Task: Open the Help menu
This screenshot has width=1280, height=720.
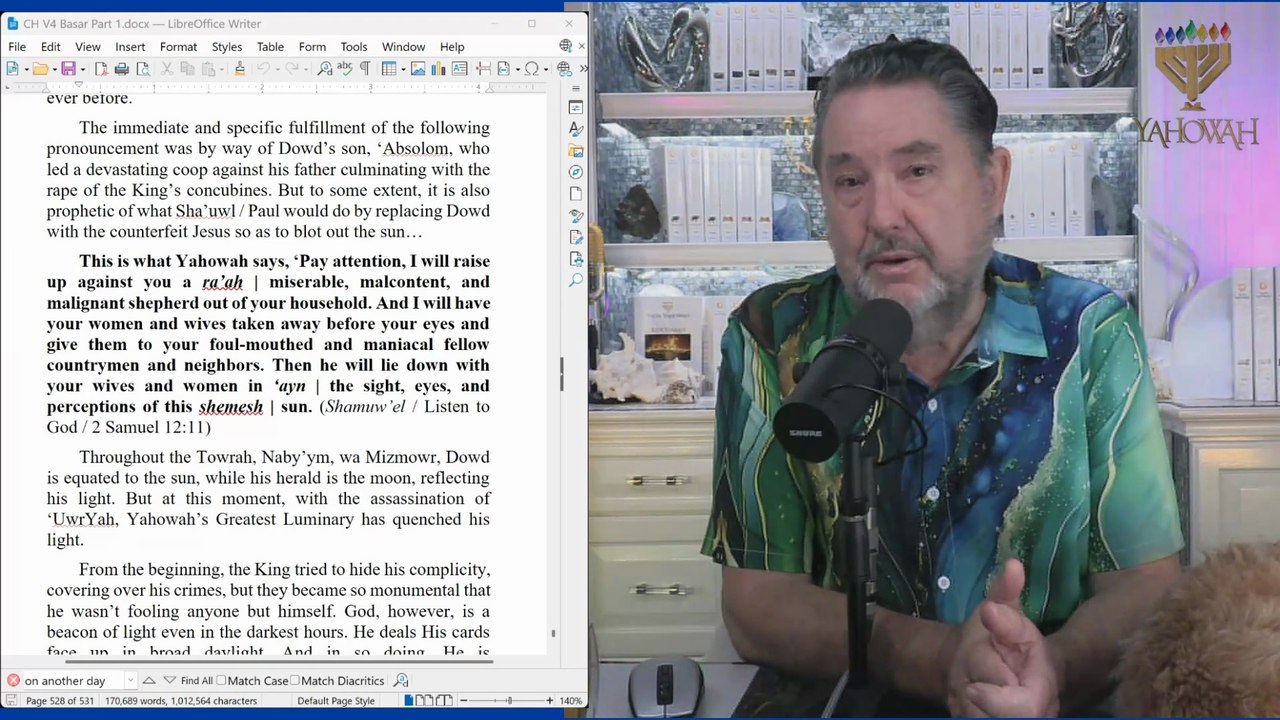Action: (x=452, y=47)
